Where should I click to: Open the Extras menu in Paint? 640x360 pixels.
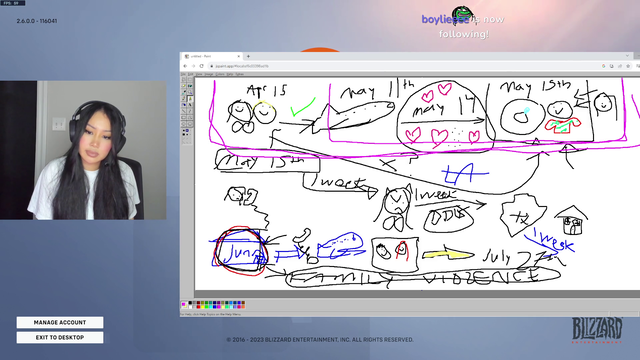[240, 74]
